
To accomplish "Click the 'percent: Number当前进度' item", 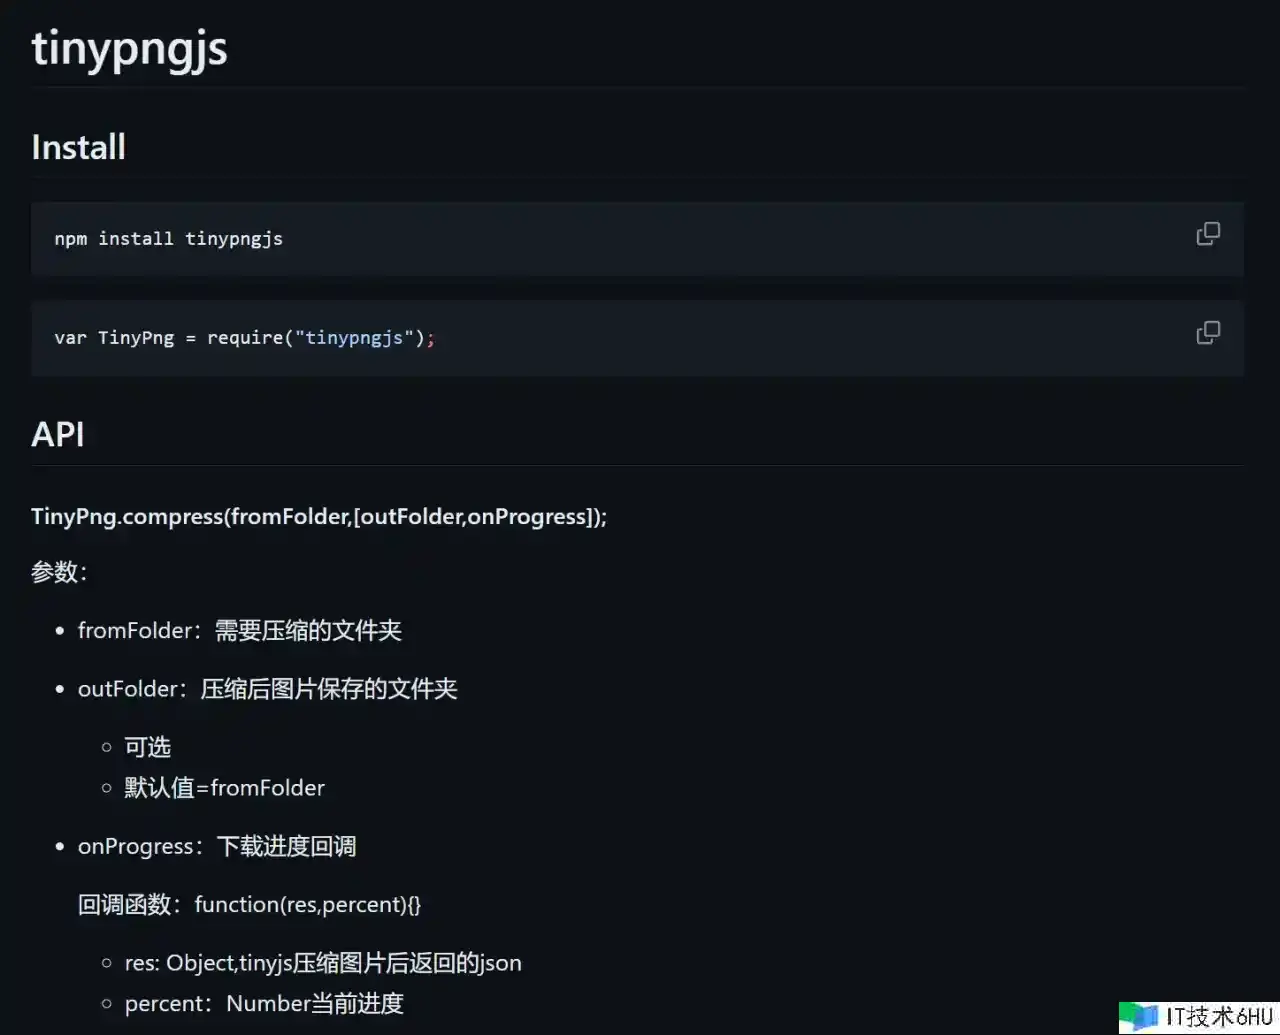I will point(264,1004).
